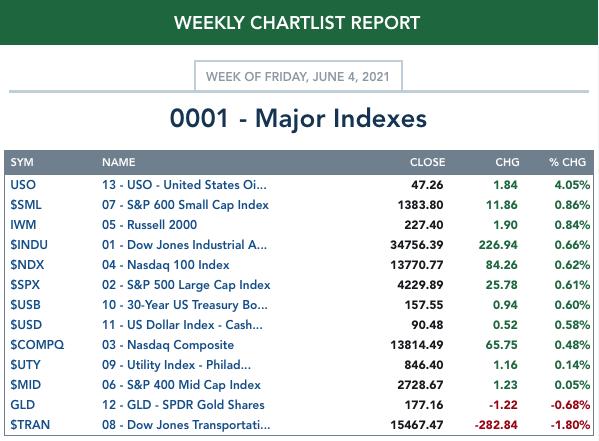Open the USO symbol link
Viewport: 599px width, 441px height.
coord(23,185)
